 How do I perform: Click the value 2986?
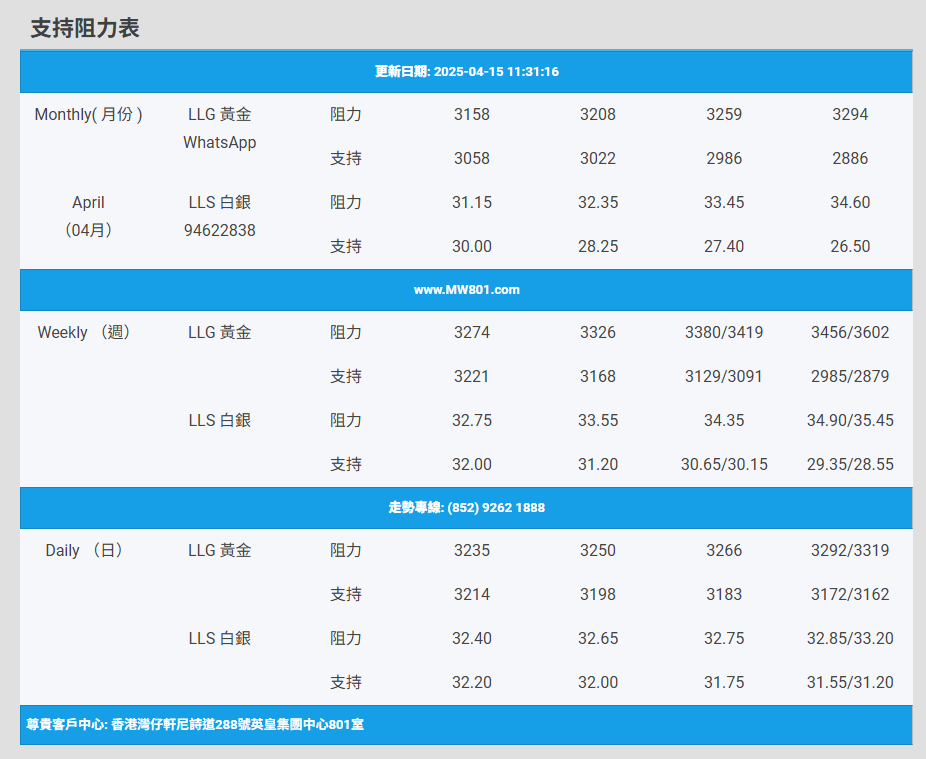click(724, 158)
